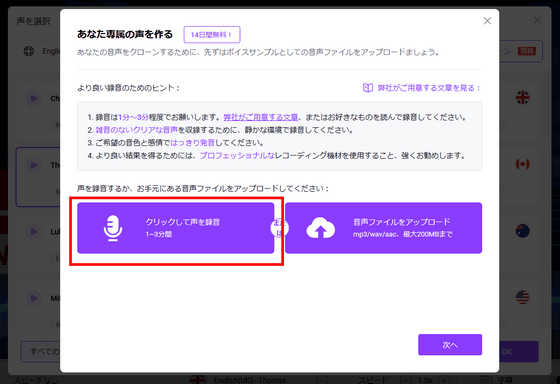Click the クリックして声を録音 label
This screenshot has height=384, width=560.
[182, 222]
